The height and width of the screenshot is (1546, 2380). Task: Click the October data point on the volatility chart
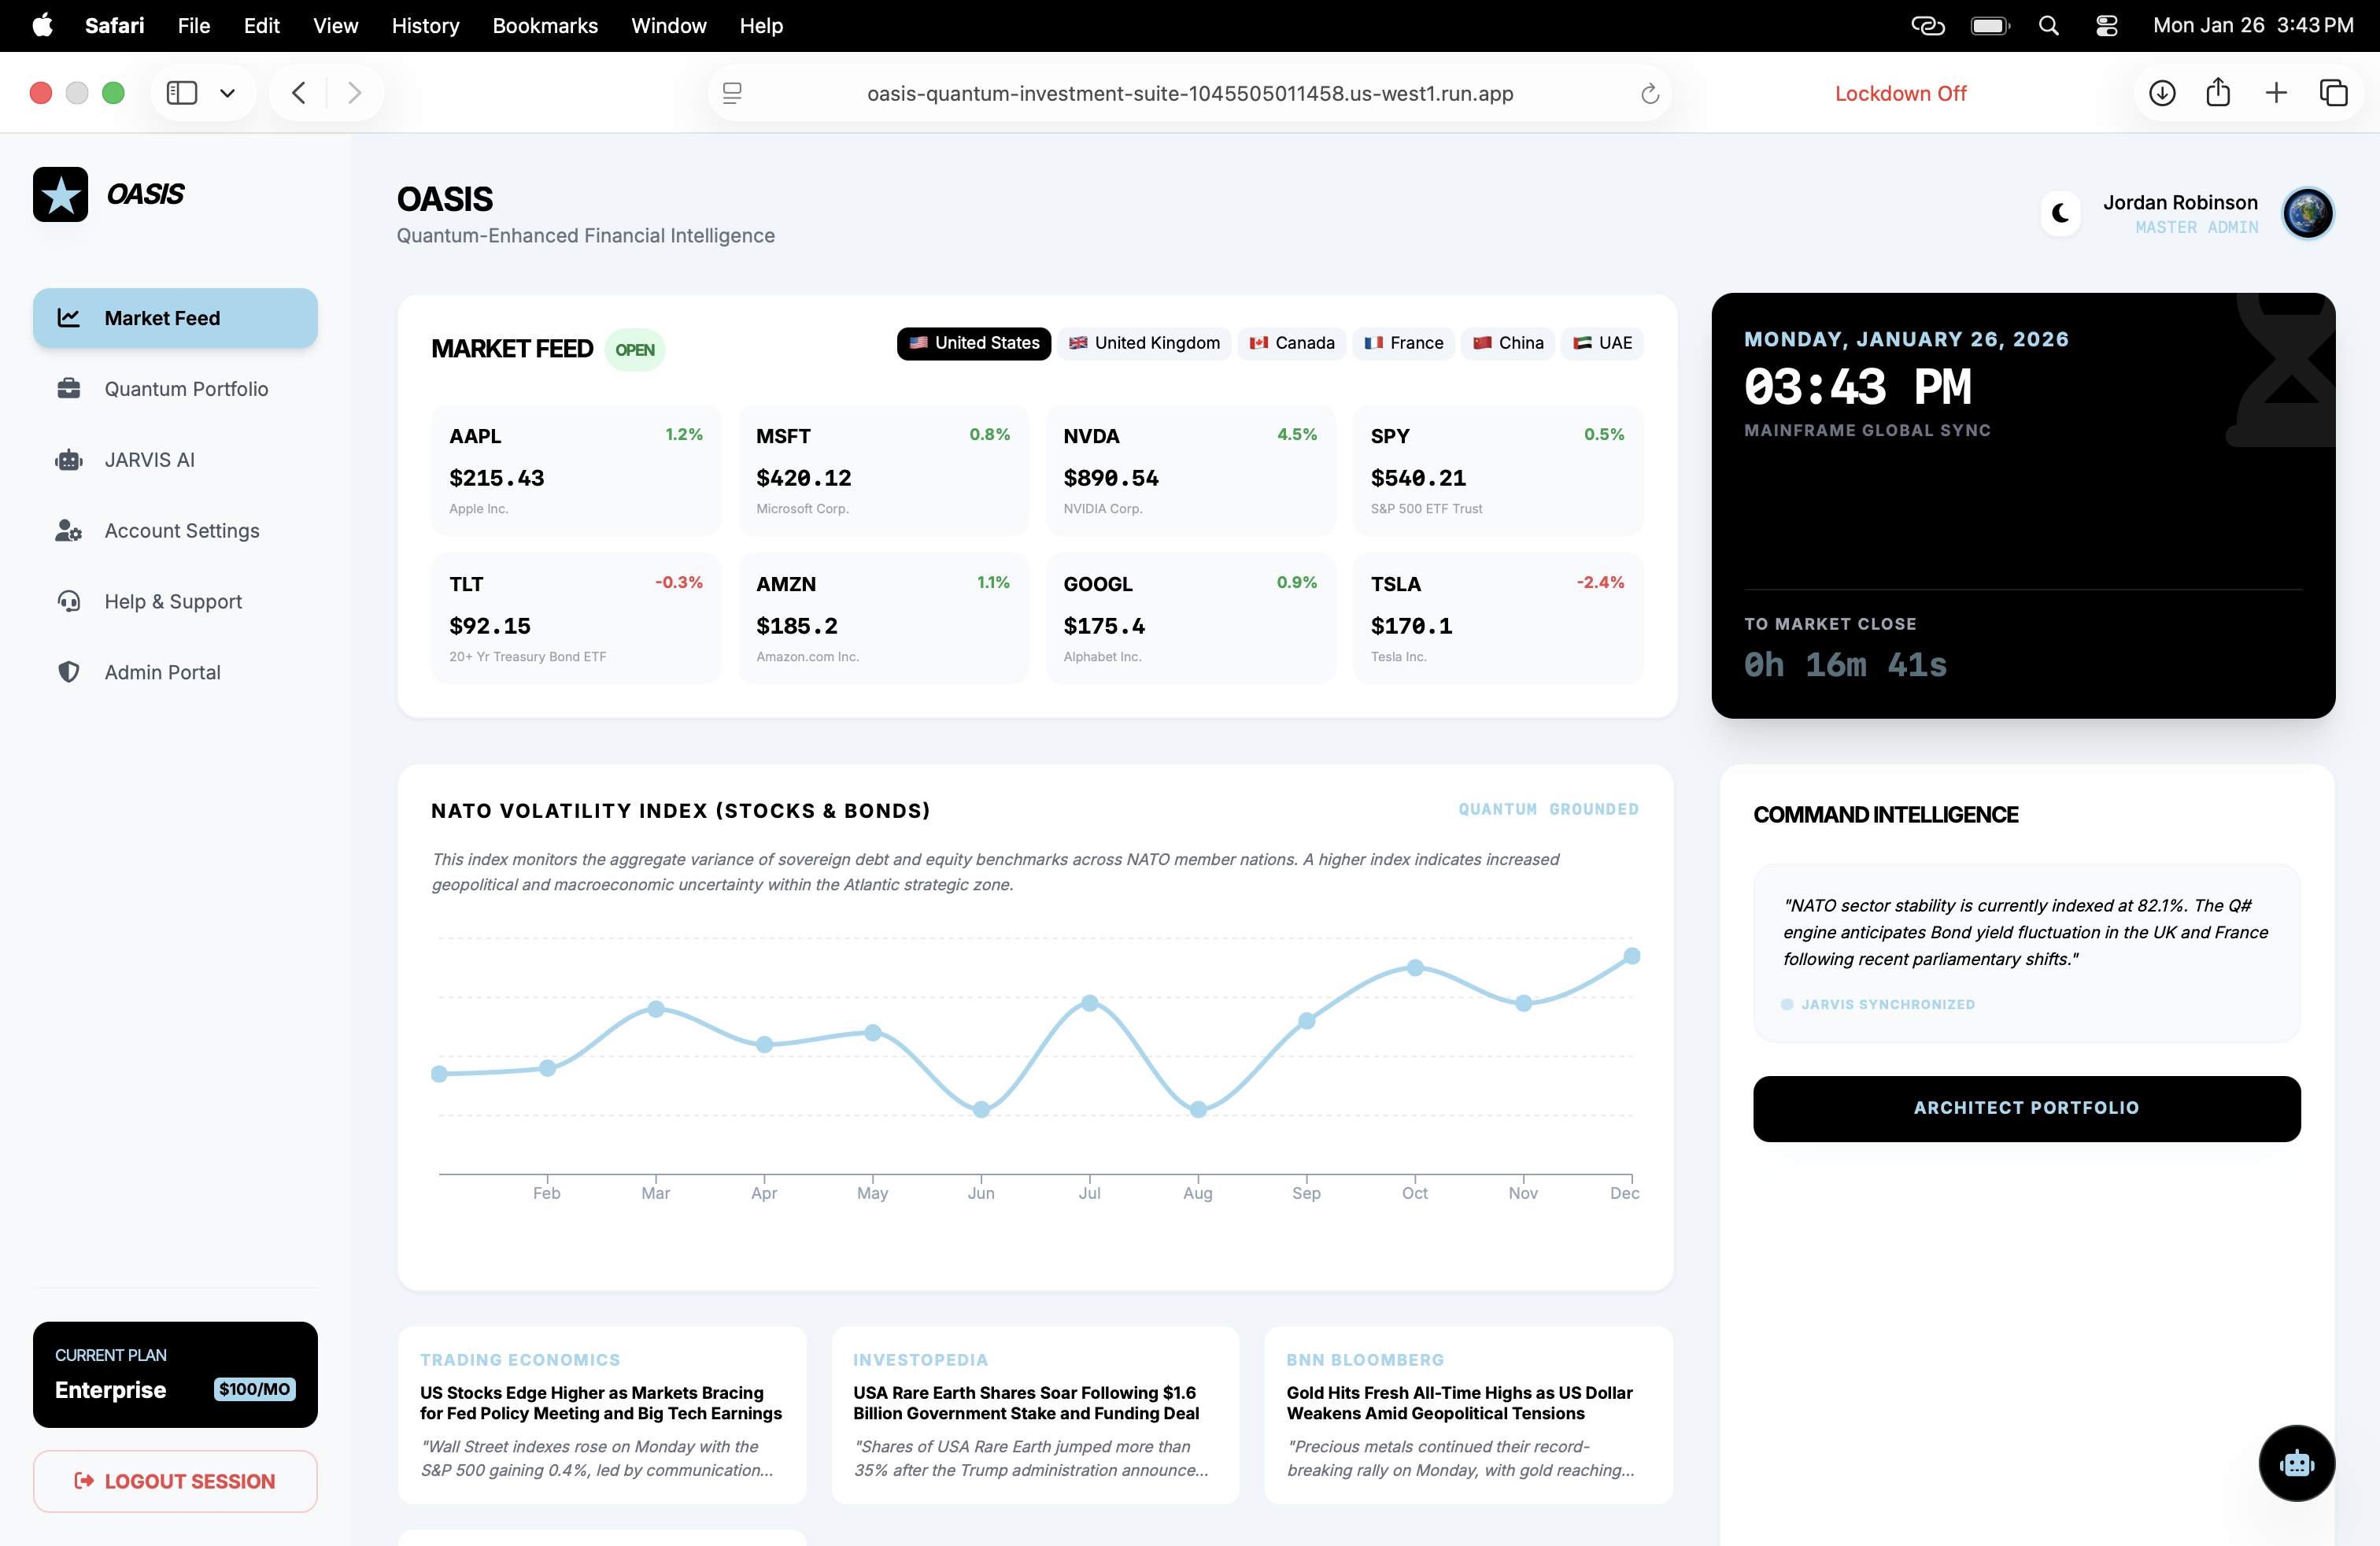(1415, 968)
